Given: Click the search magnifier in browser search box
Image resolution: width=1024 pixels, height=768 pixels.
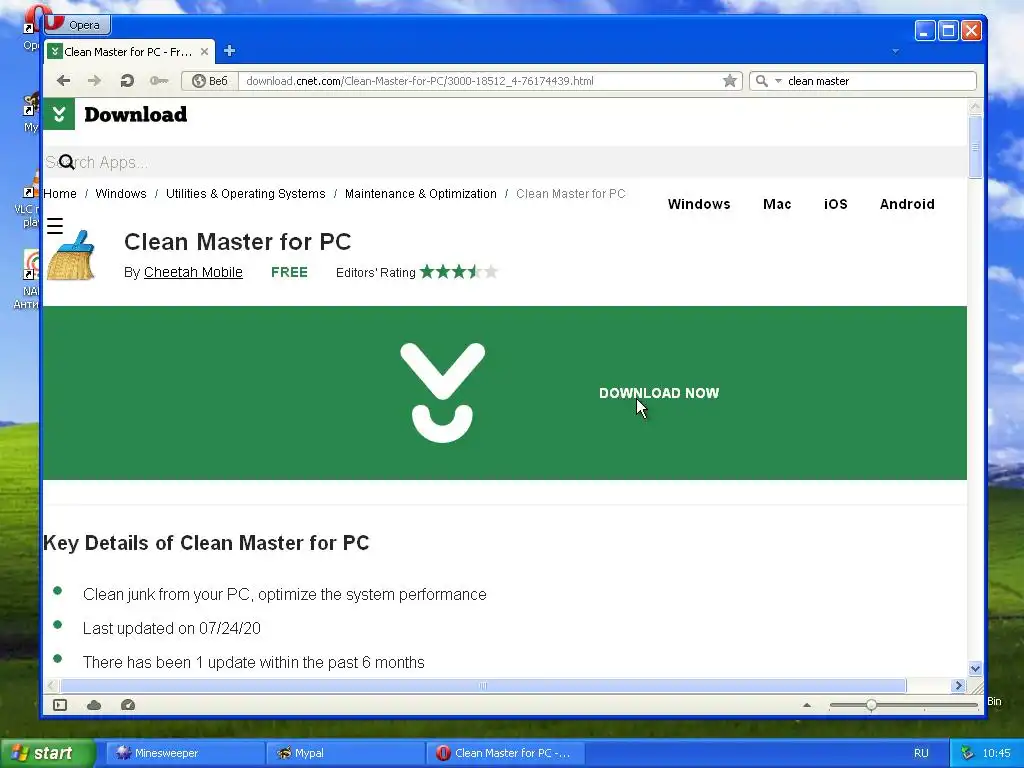Looking at the screenshot, I should pyautogui.click(x=761, y=81).
